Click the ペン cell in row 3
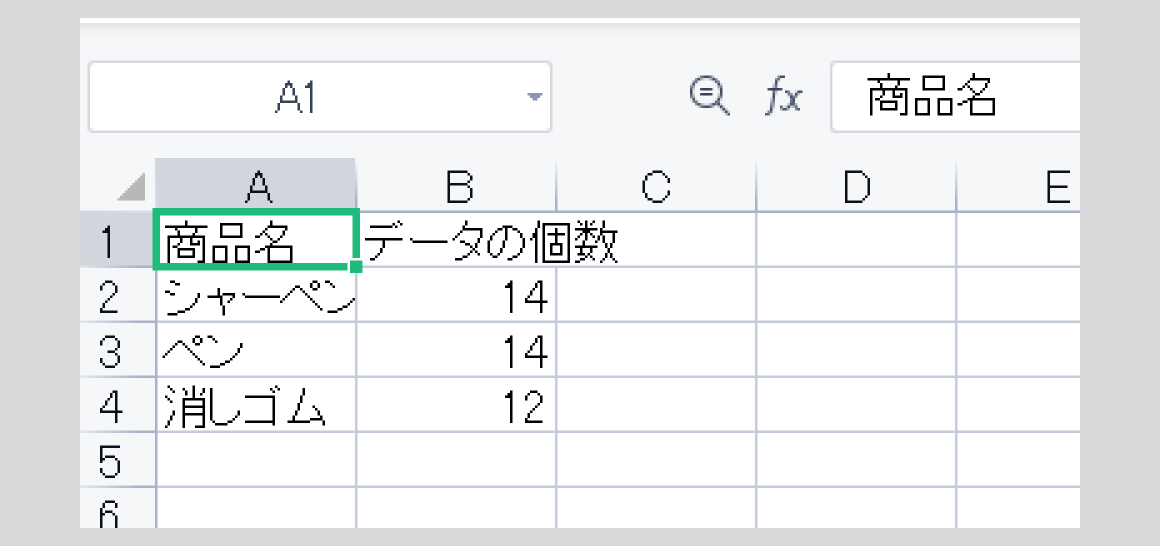 pyautogui.click(x=256, y=350)
